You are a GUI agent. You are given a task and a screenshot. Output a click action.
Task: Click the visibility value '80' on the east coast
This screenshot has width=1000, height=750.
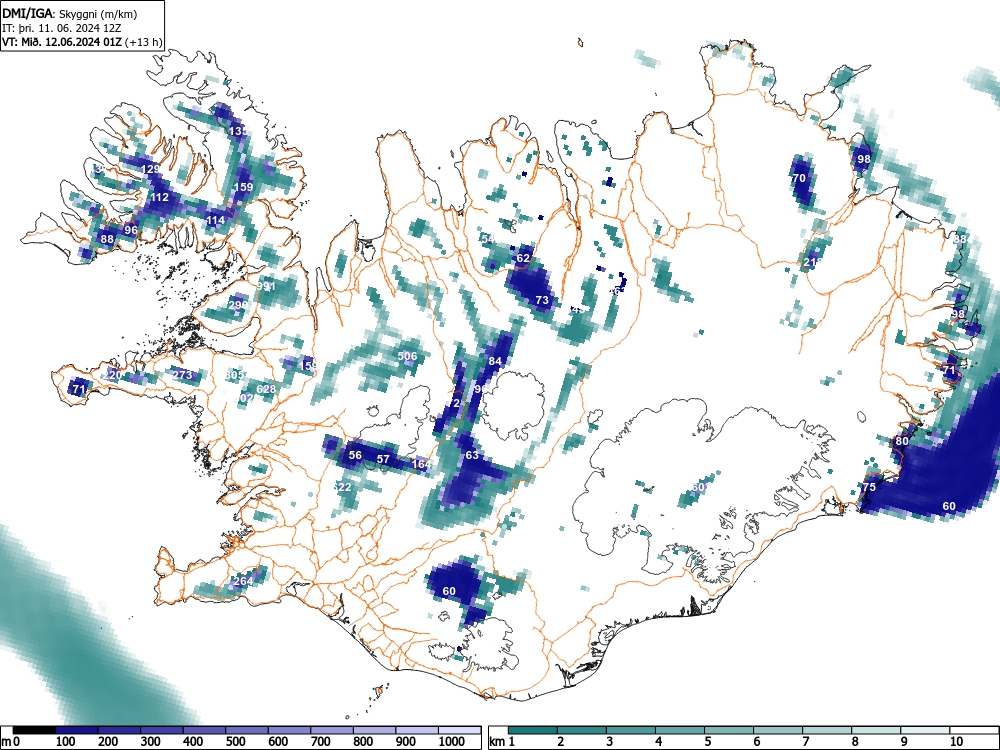click(902, 441)
